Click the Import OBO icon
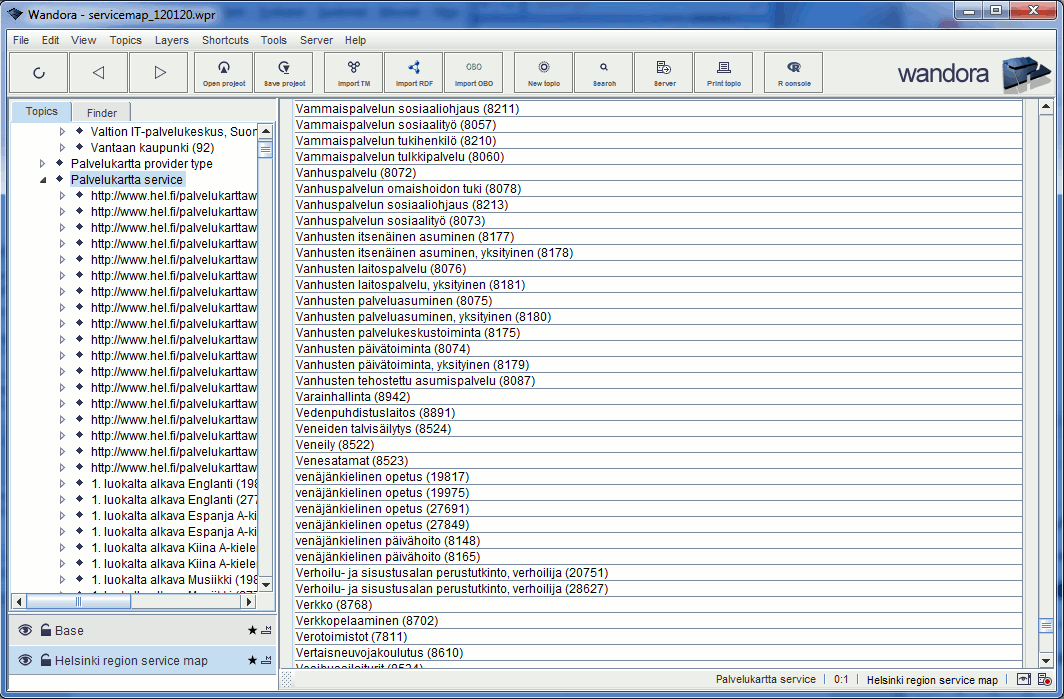Viewport: 1064px width, 699px height. [473, 71]
